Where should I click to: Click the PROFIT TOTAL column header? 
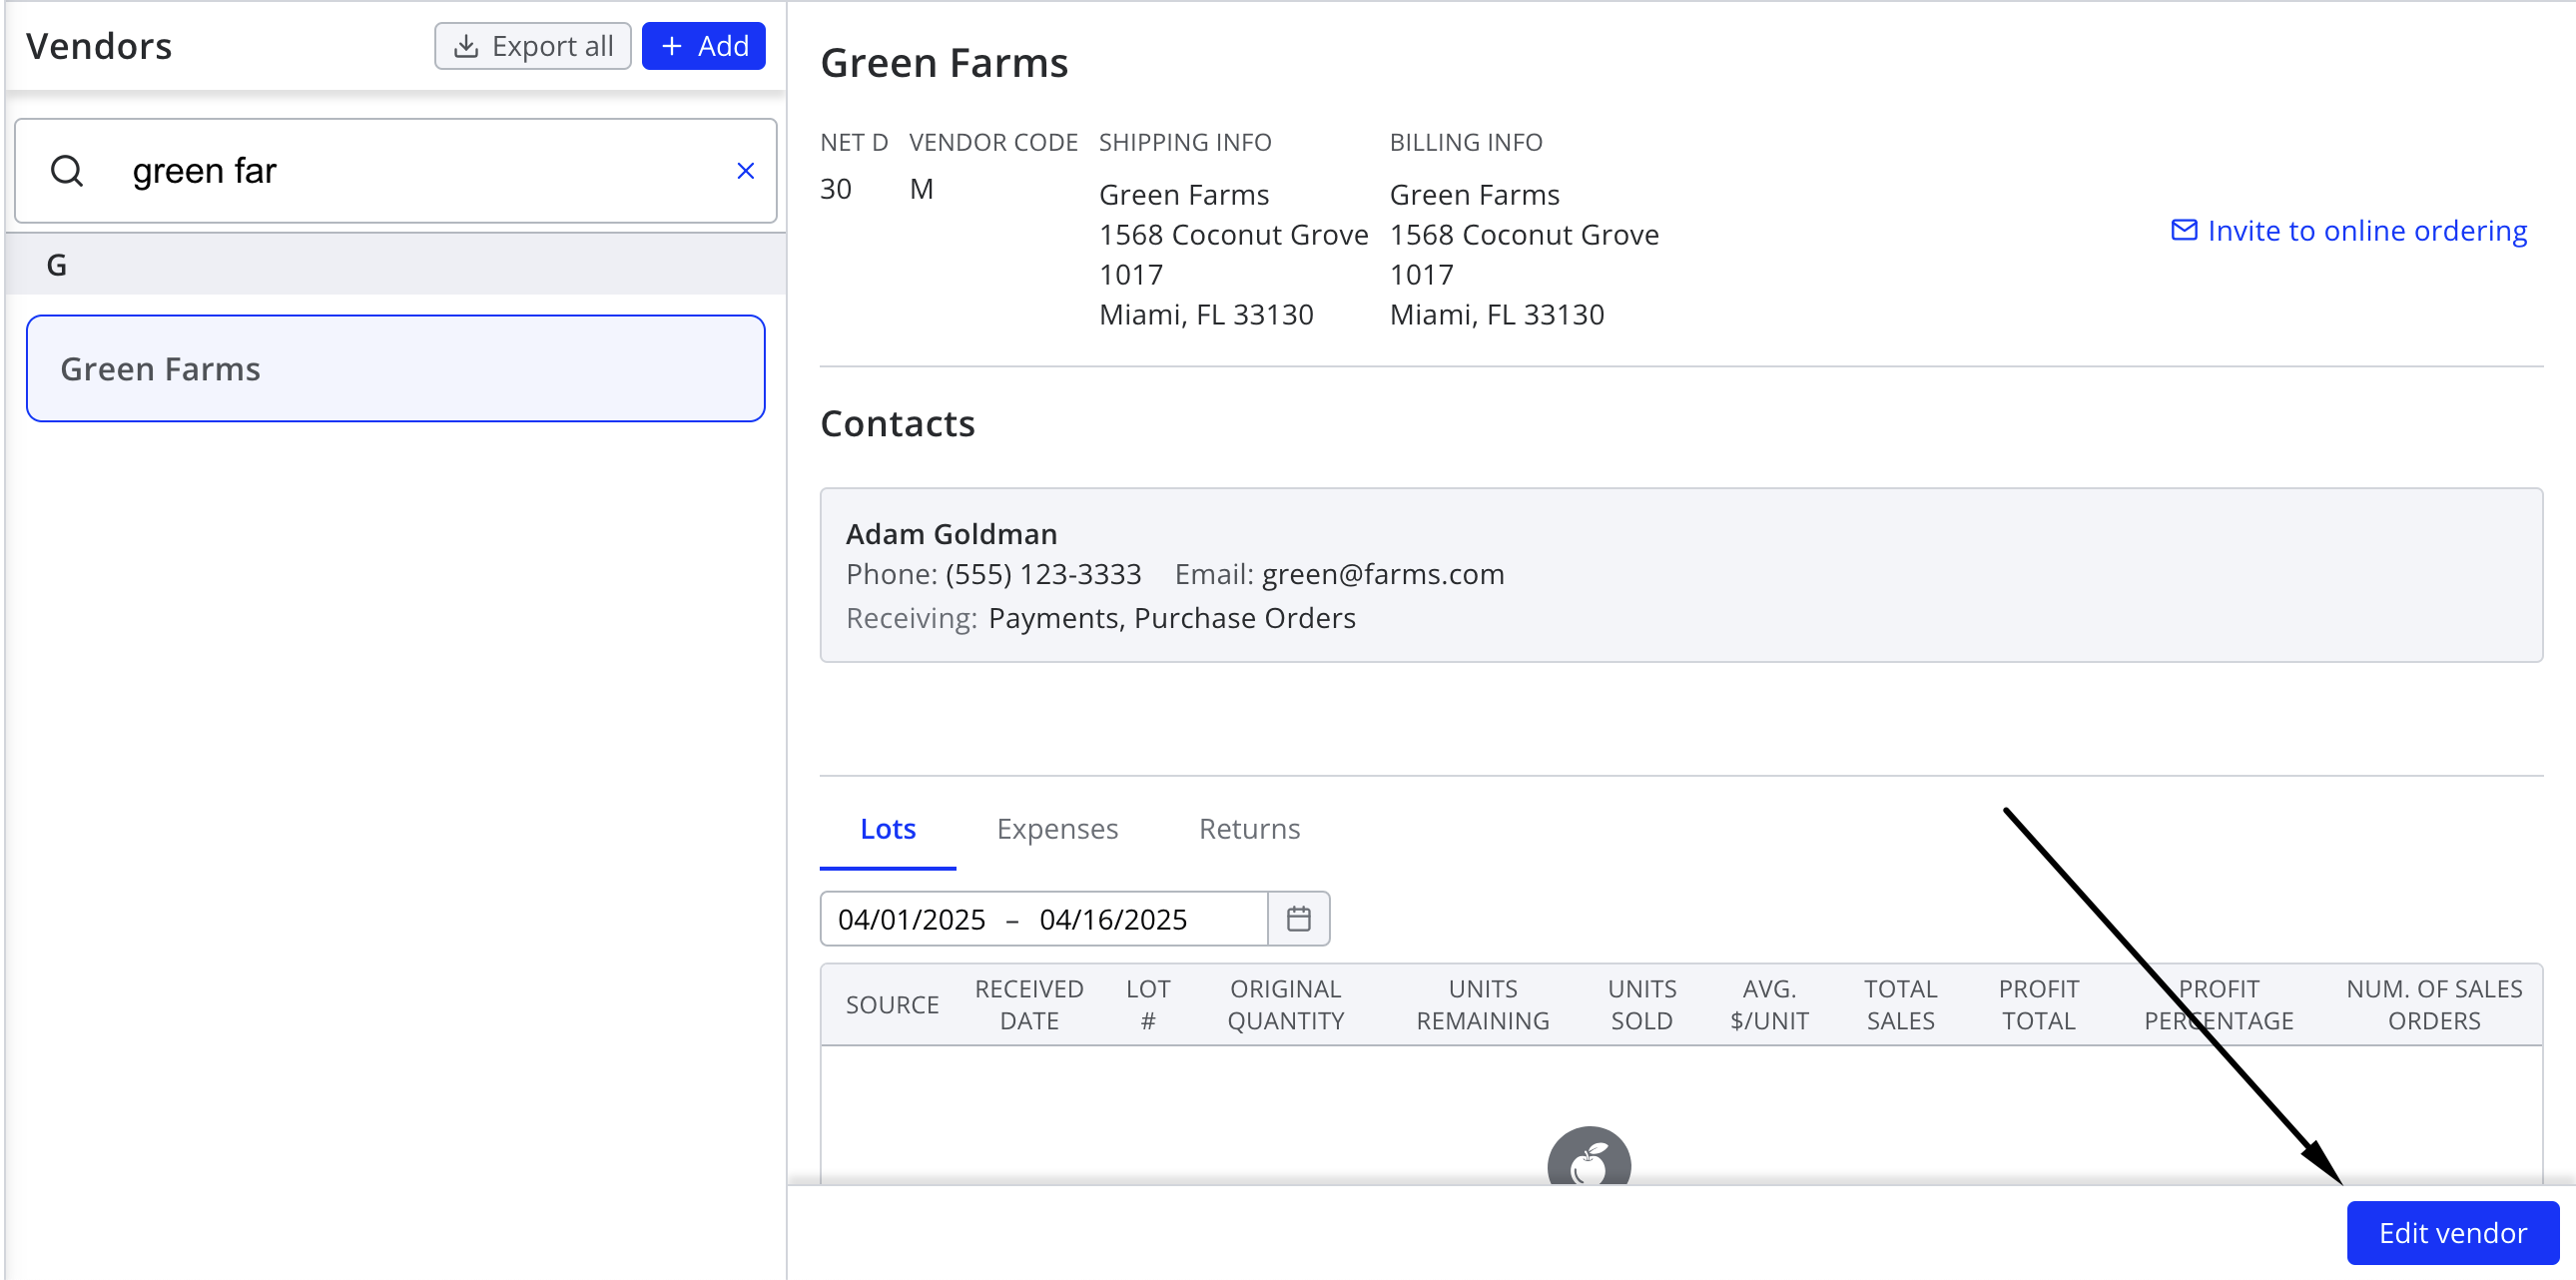2038,1004
